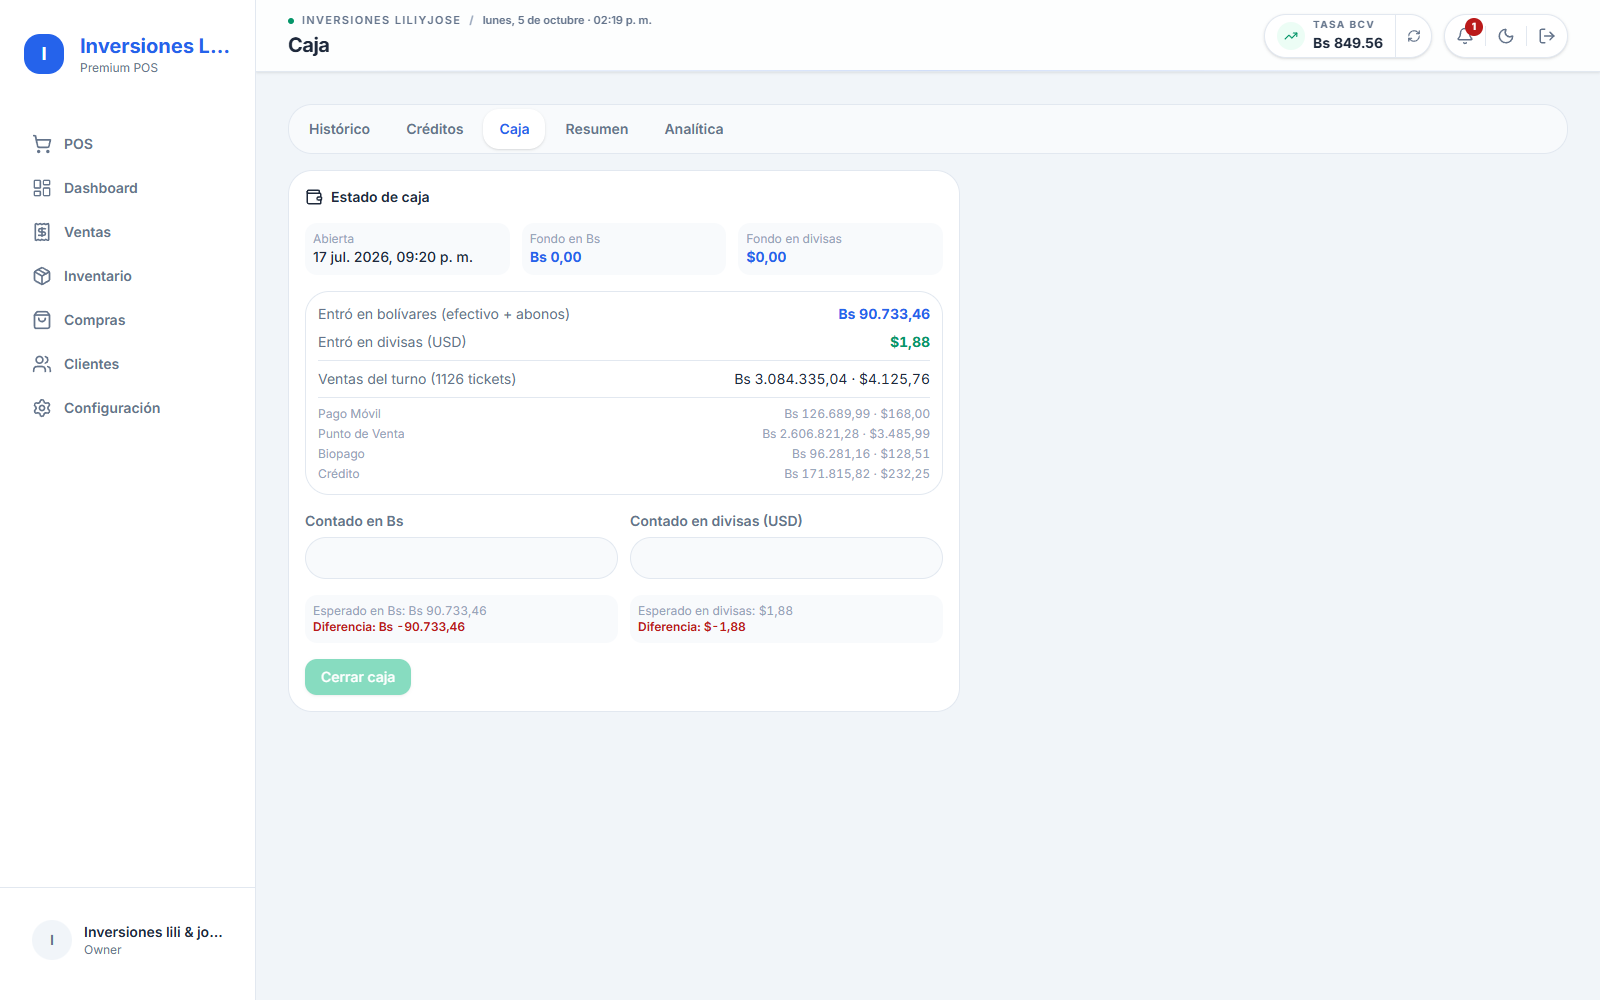
Task: Click the logout arrow icon
Action: (1547, 36)
